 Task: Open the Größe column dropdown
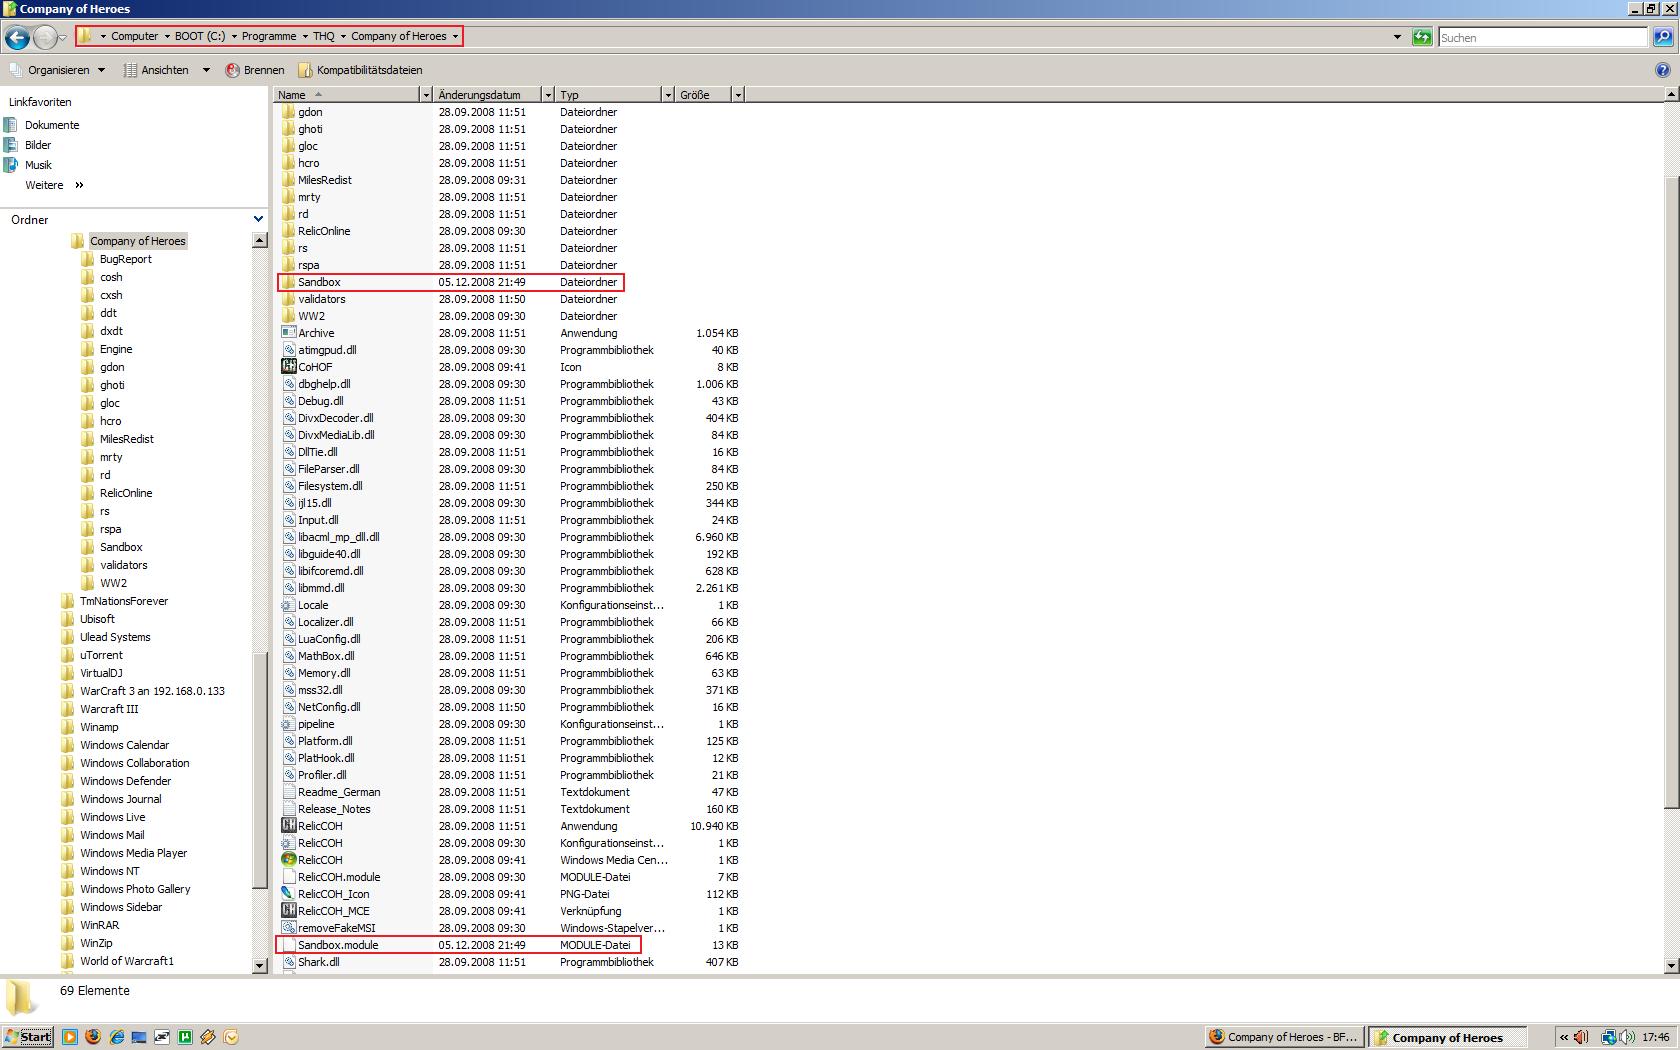[738, 95]
